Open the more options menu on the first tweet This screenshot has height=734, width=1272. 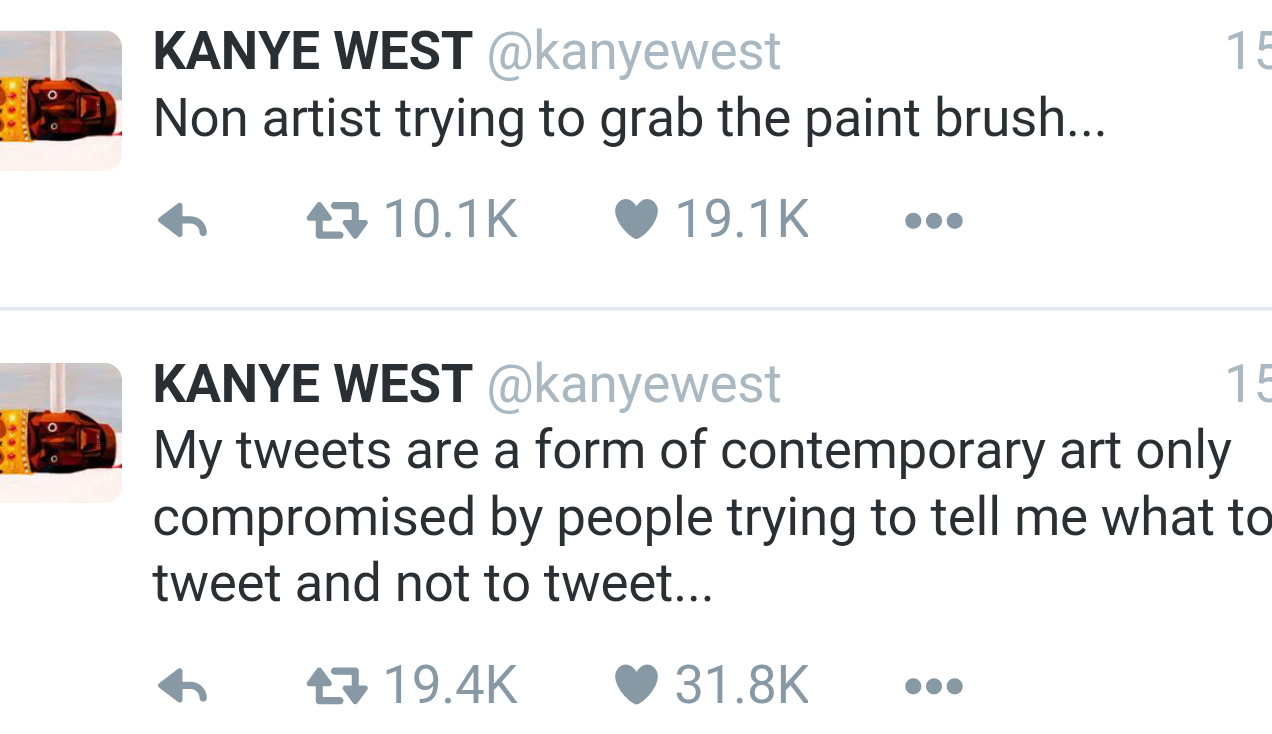tap(932, 220)
